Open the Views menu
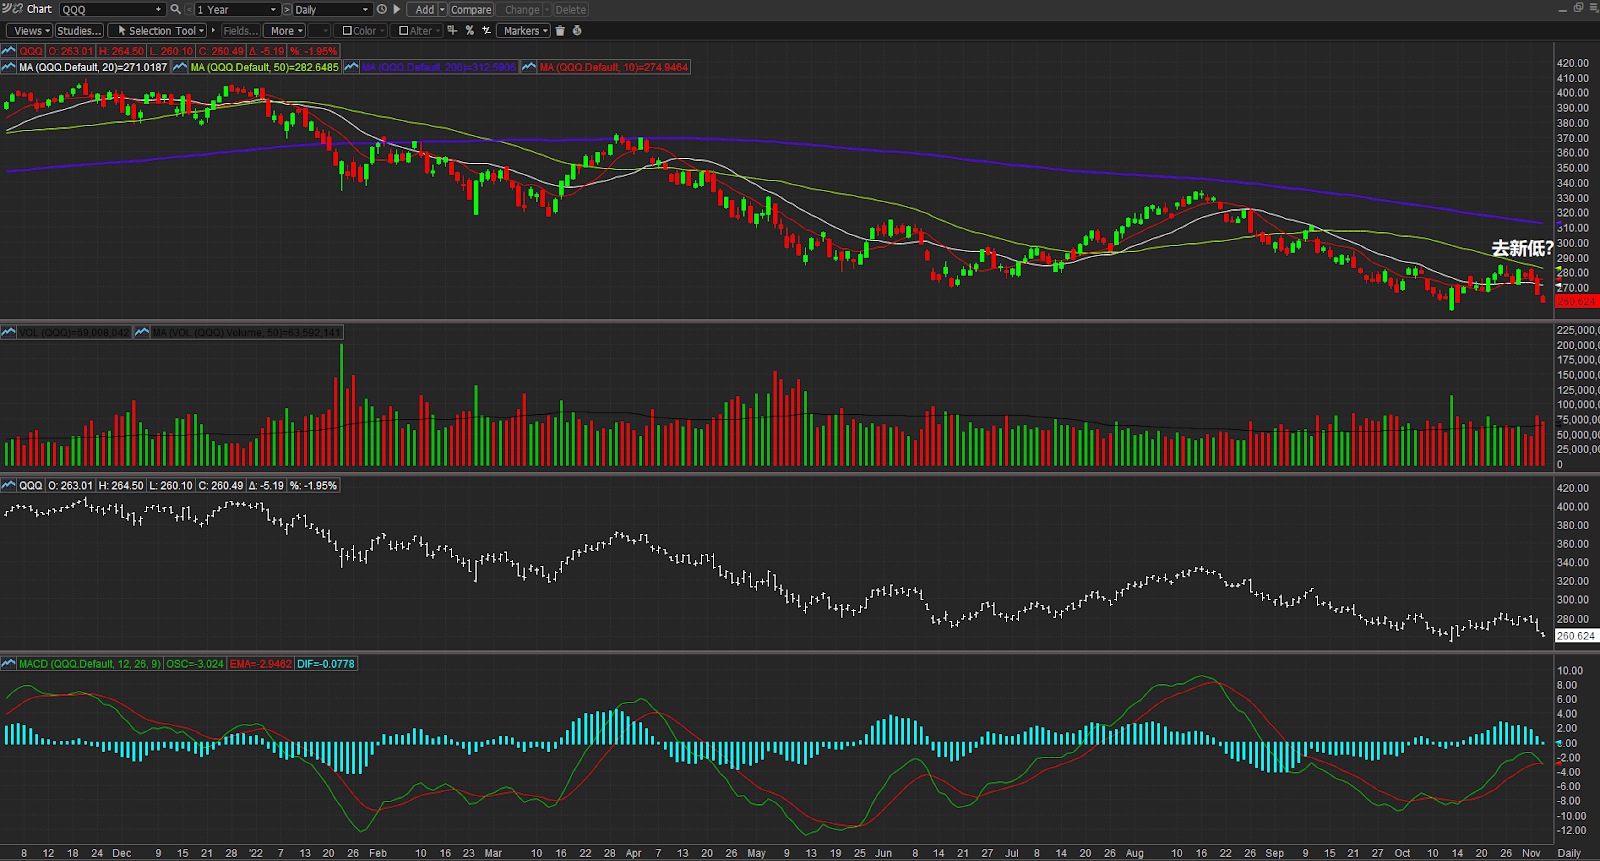 [x=28, y=31]
